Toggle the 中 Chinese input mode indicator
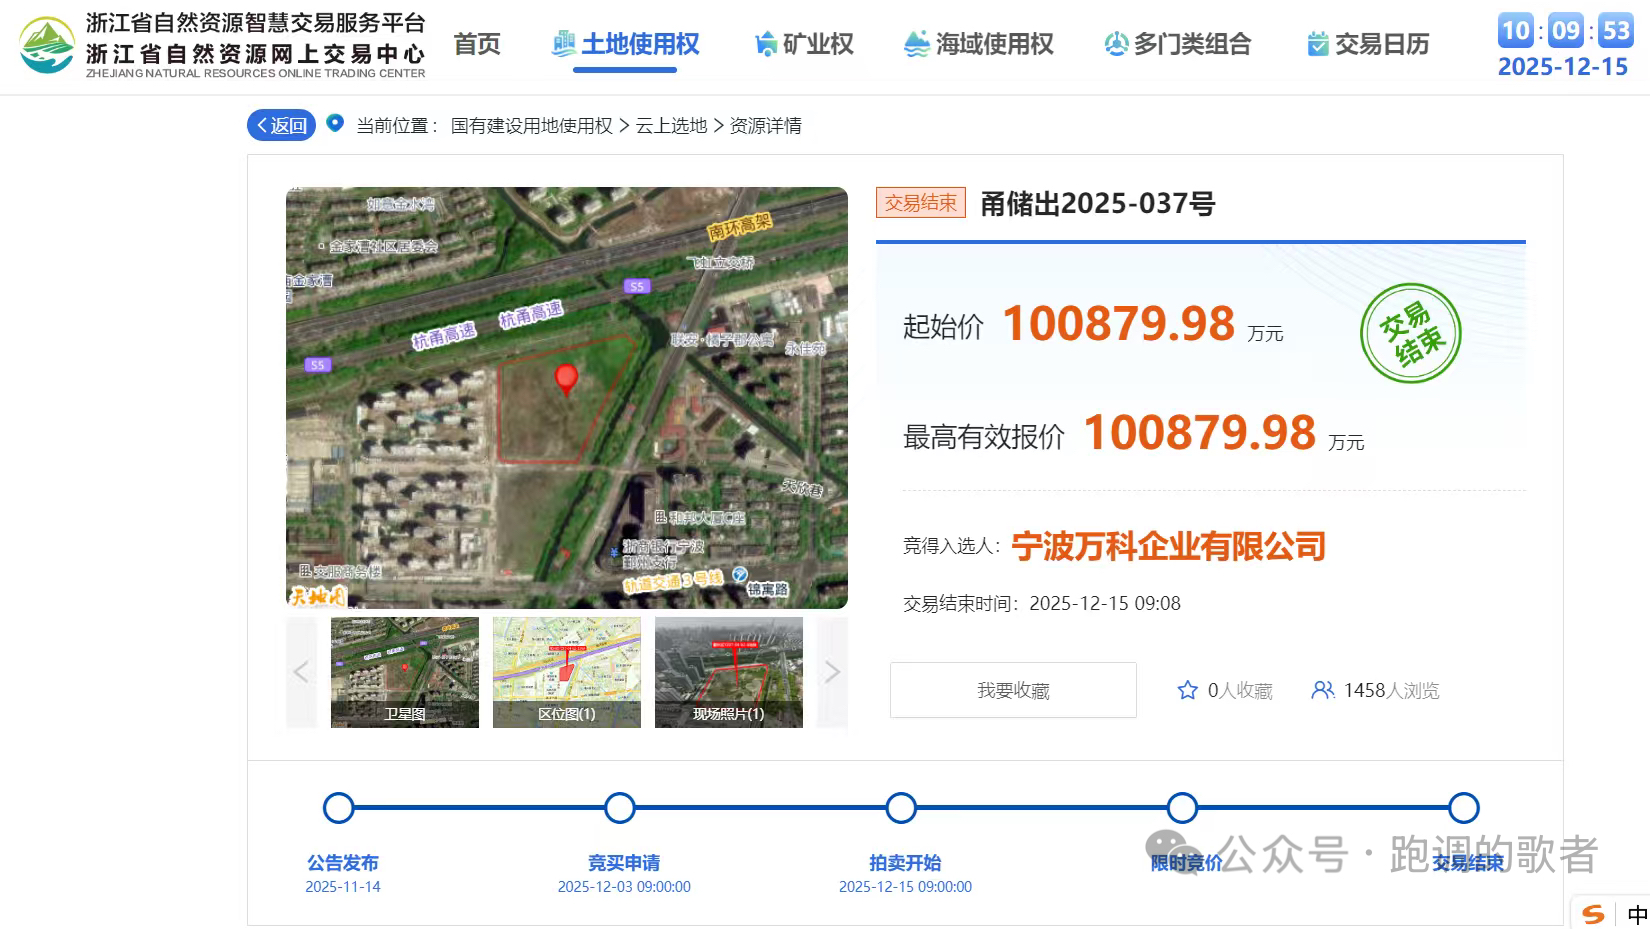 click(x=1636, y=914)
